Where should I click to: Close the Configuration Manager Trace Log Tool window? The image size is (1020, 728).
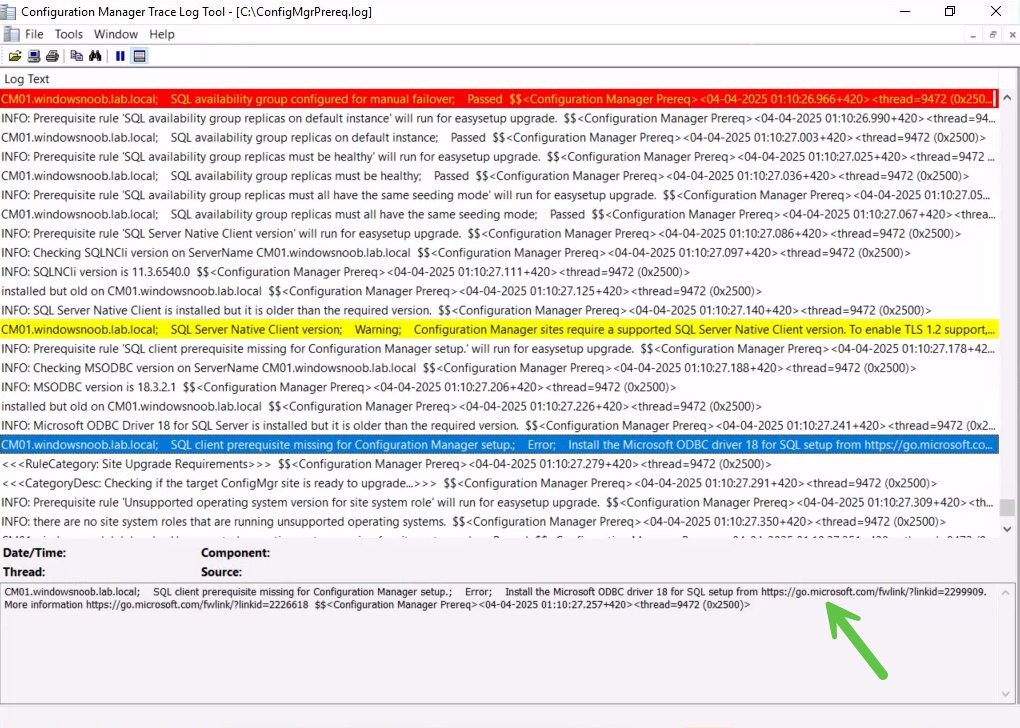pos(995,11)
